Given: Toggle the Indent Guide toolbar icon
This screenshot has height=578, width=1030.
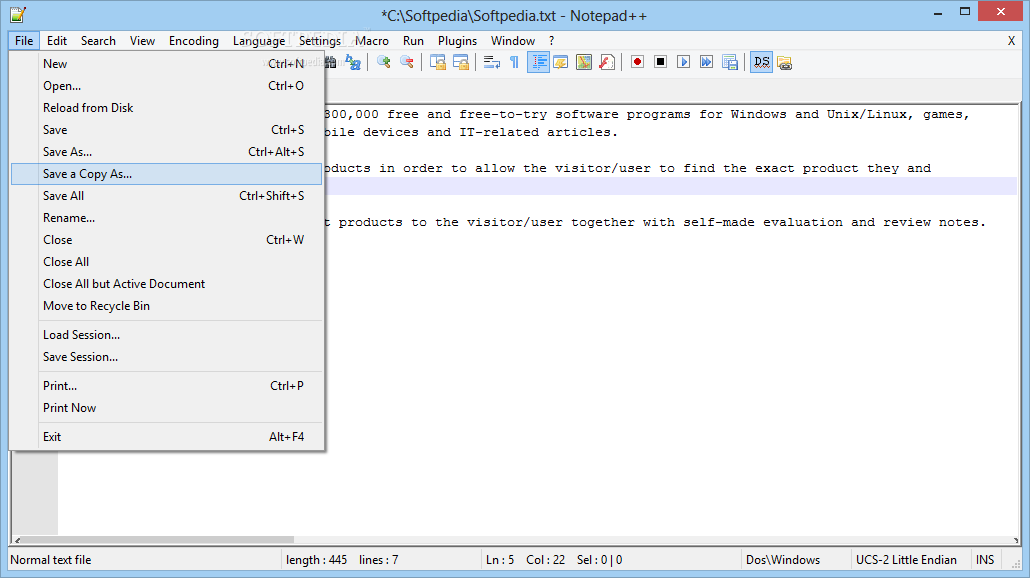Looking at the screenshot, I should pos(538,62).
